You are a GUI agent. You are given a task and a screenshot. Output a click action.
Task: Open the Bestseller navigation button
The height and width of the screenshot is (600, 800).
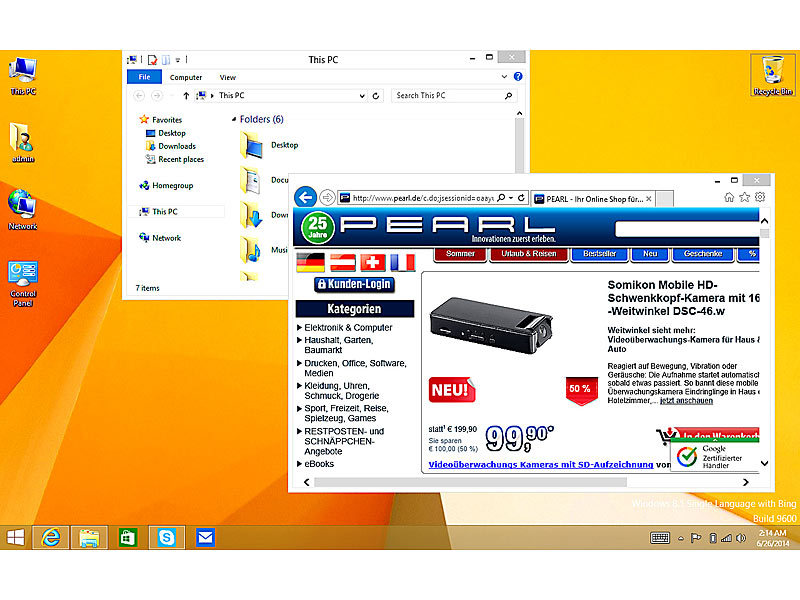click(x=600, y=255)
